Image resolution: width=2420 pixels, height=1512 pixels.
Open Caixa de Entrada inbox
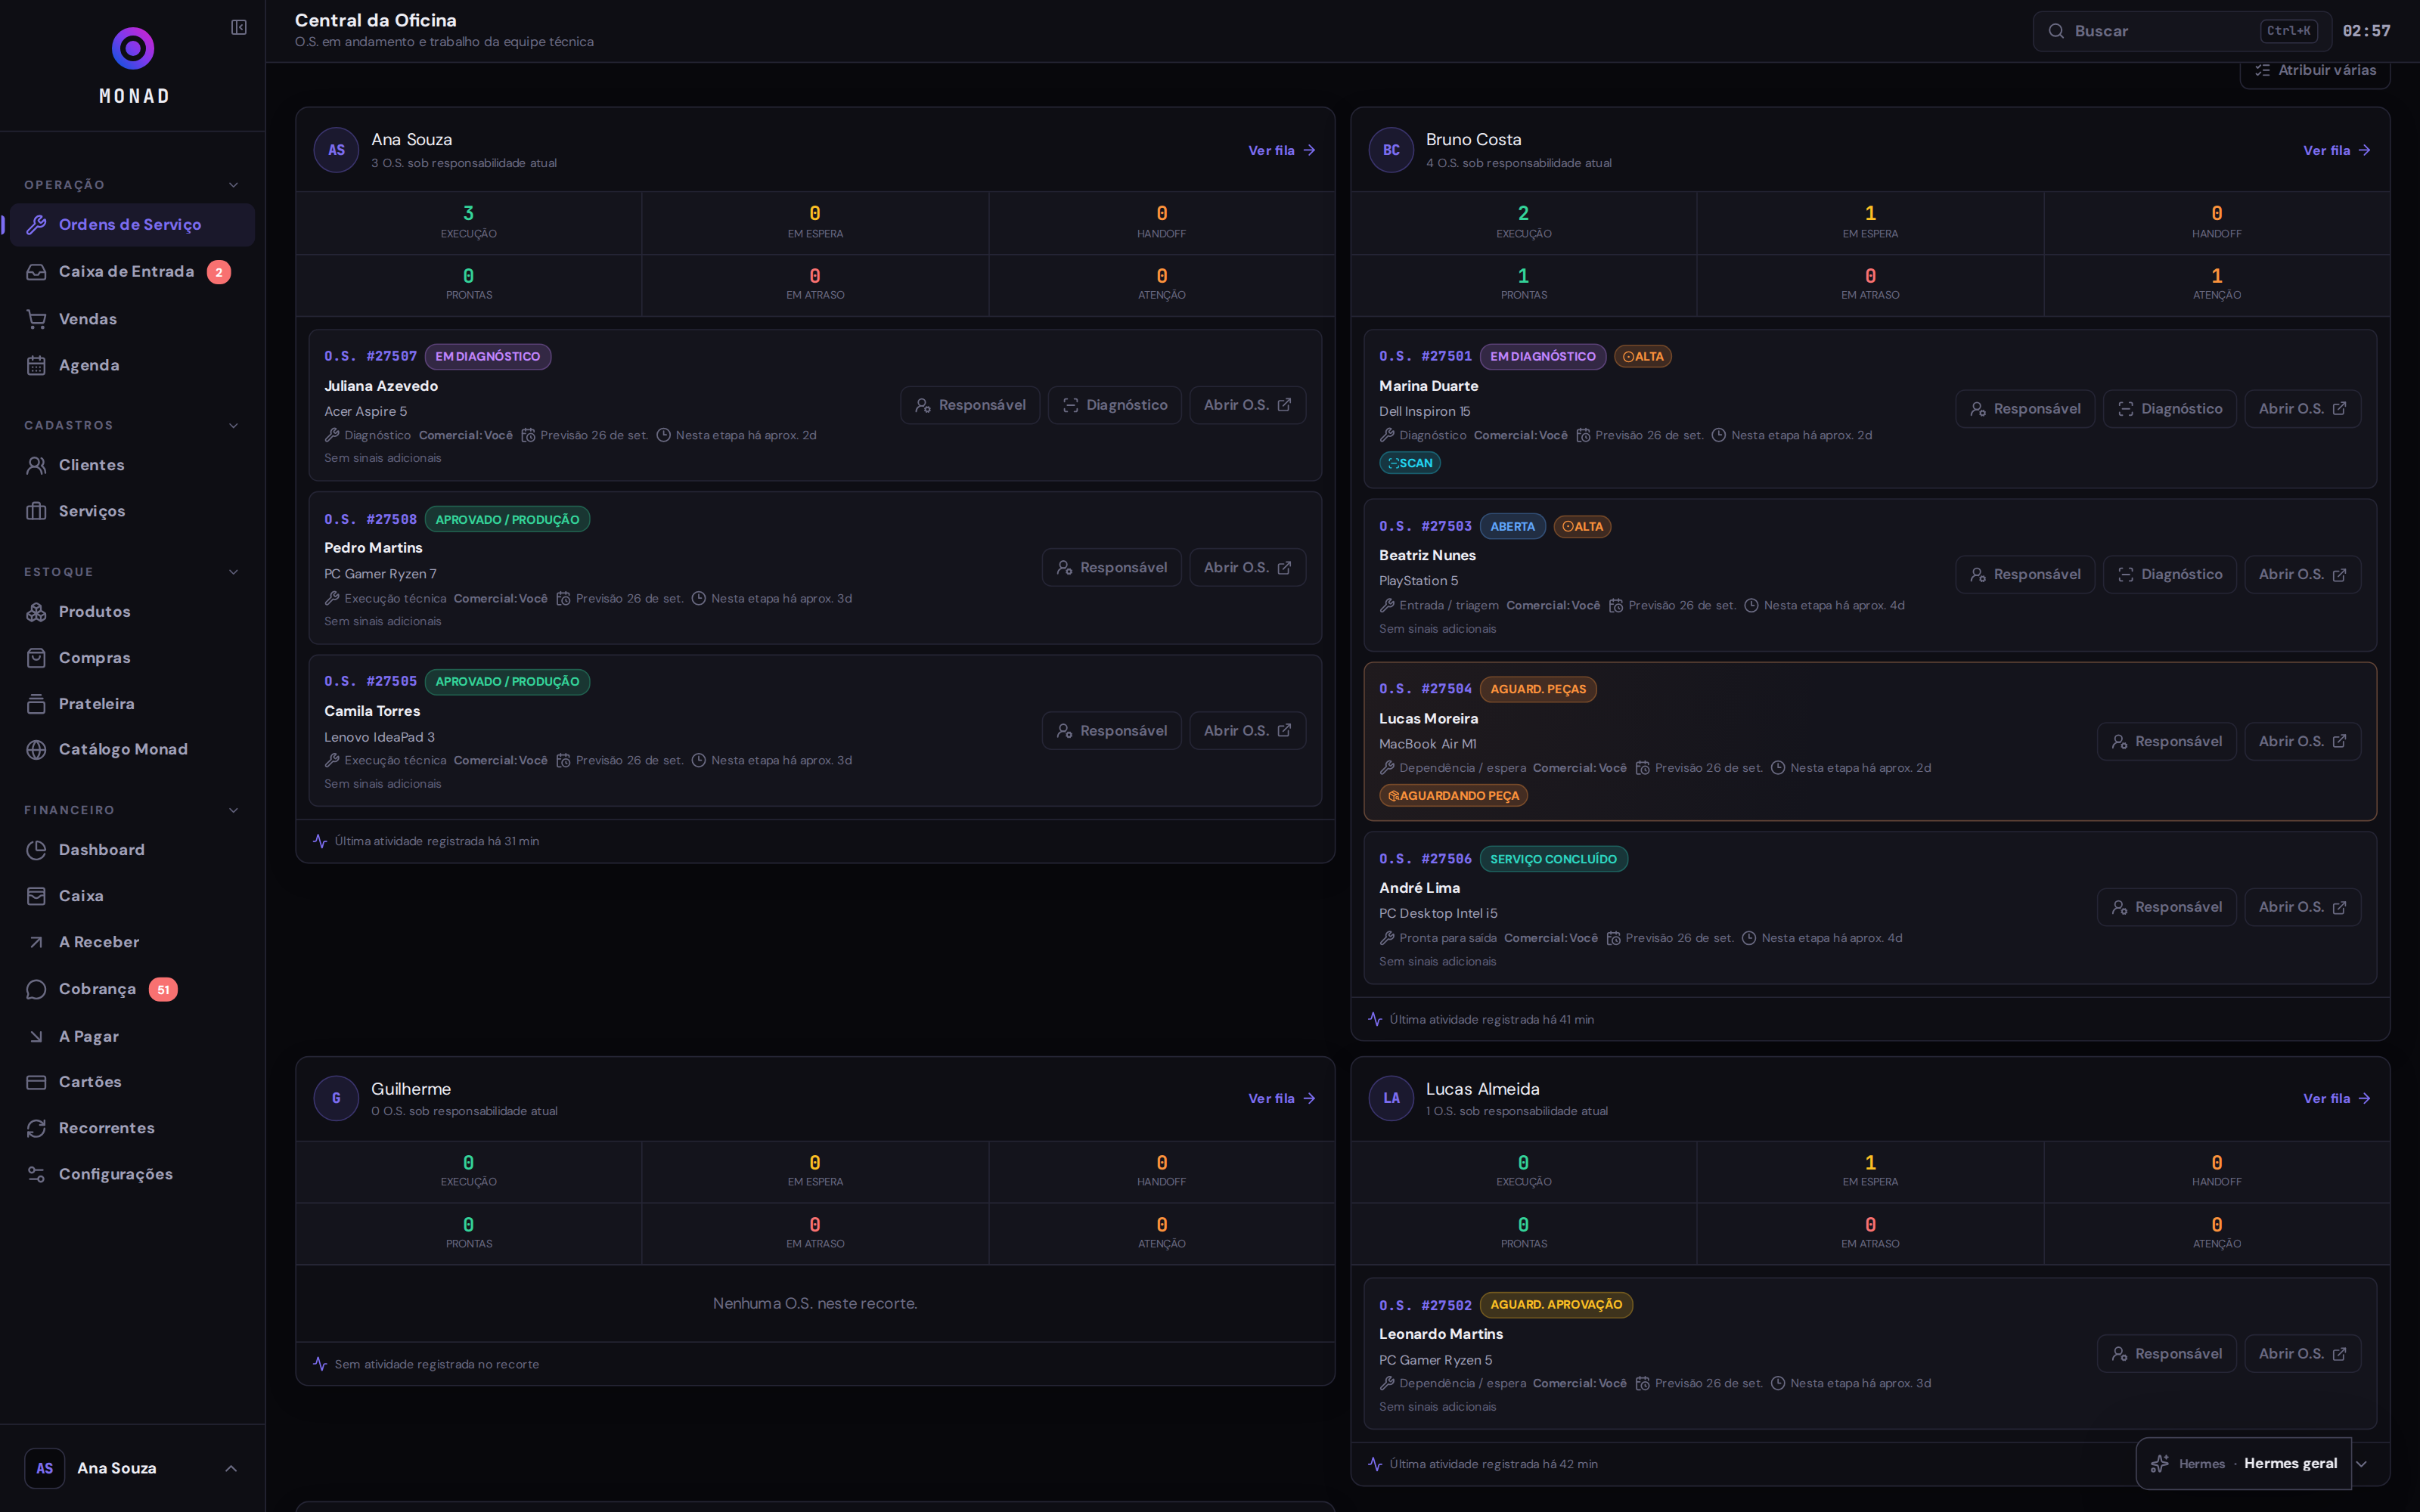[132, 272]
